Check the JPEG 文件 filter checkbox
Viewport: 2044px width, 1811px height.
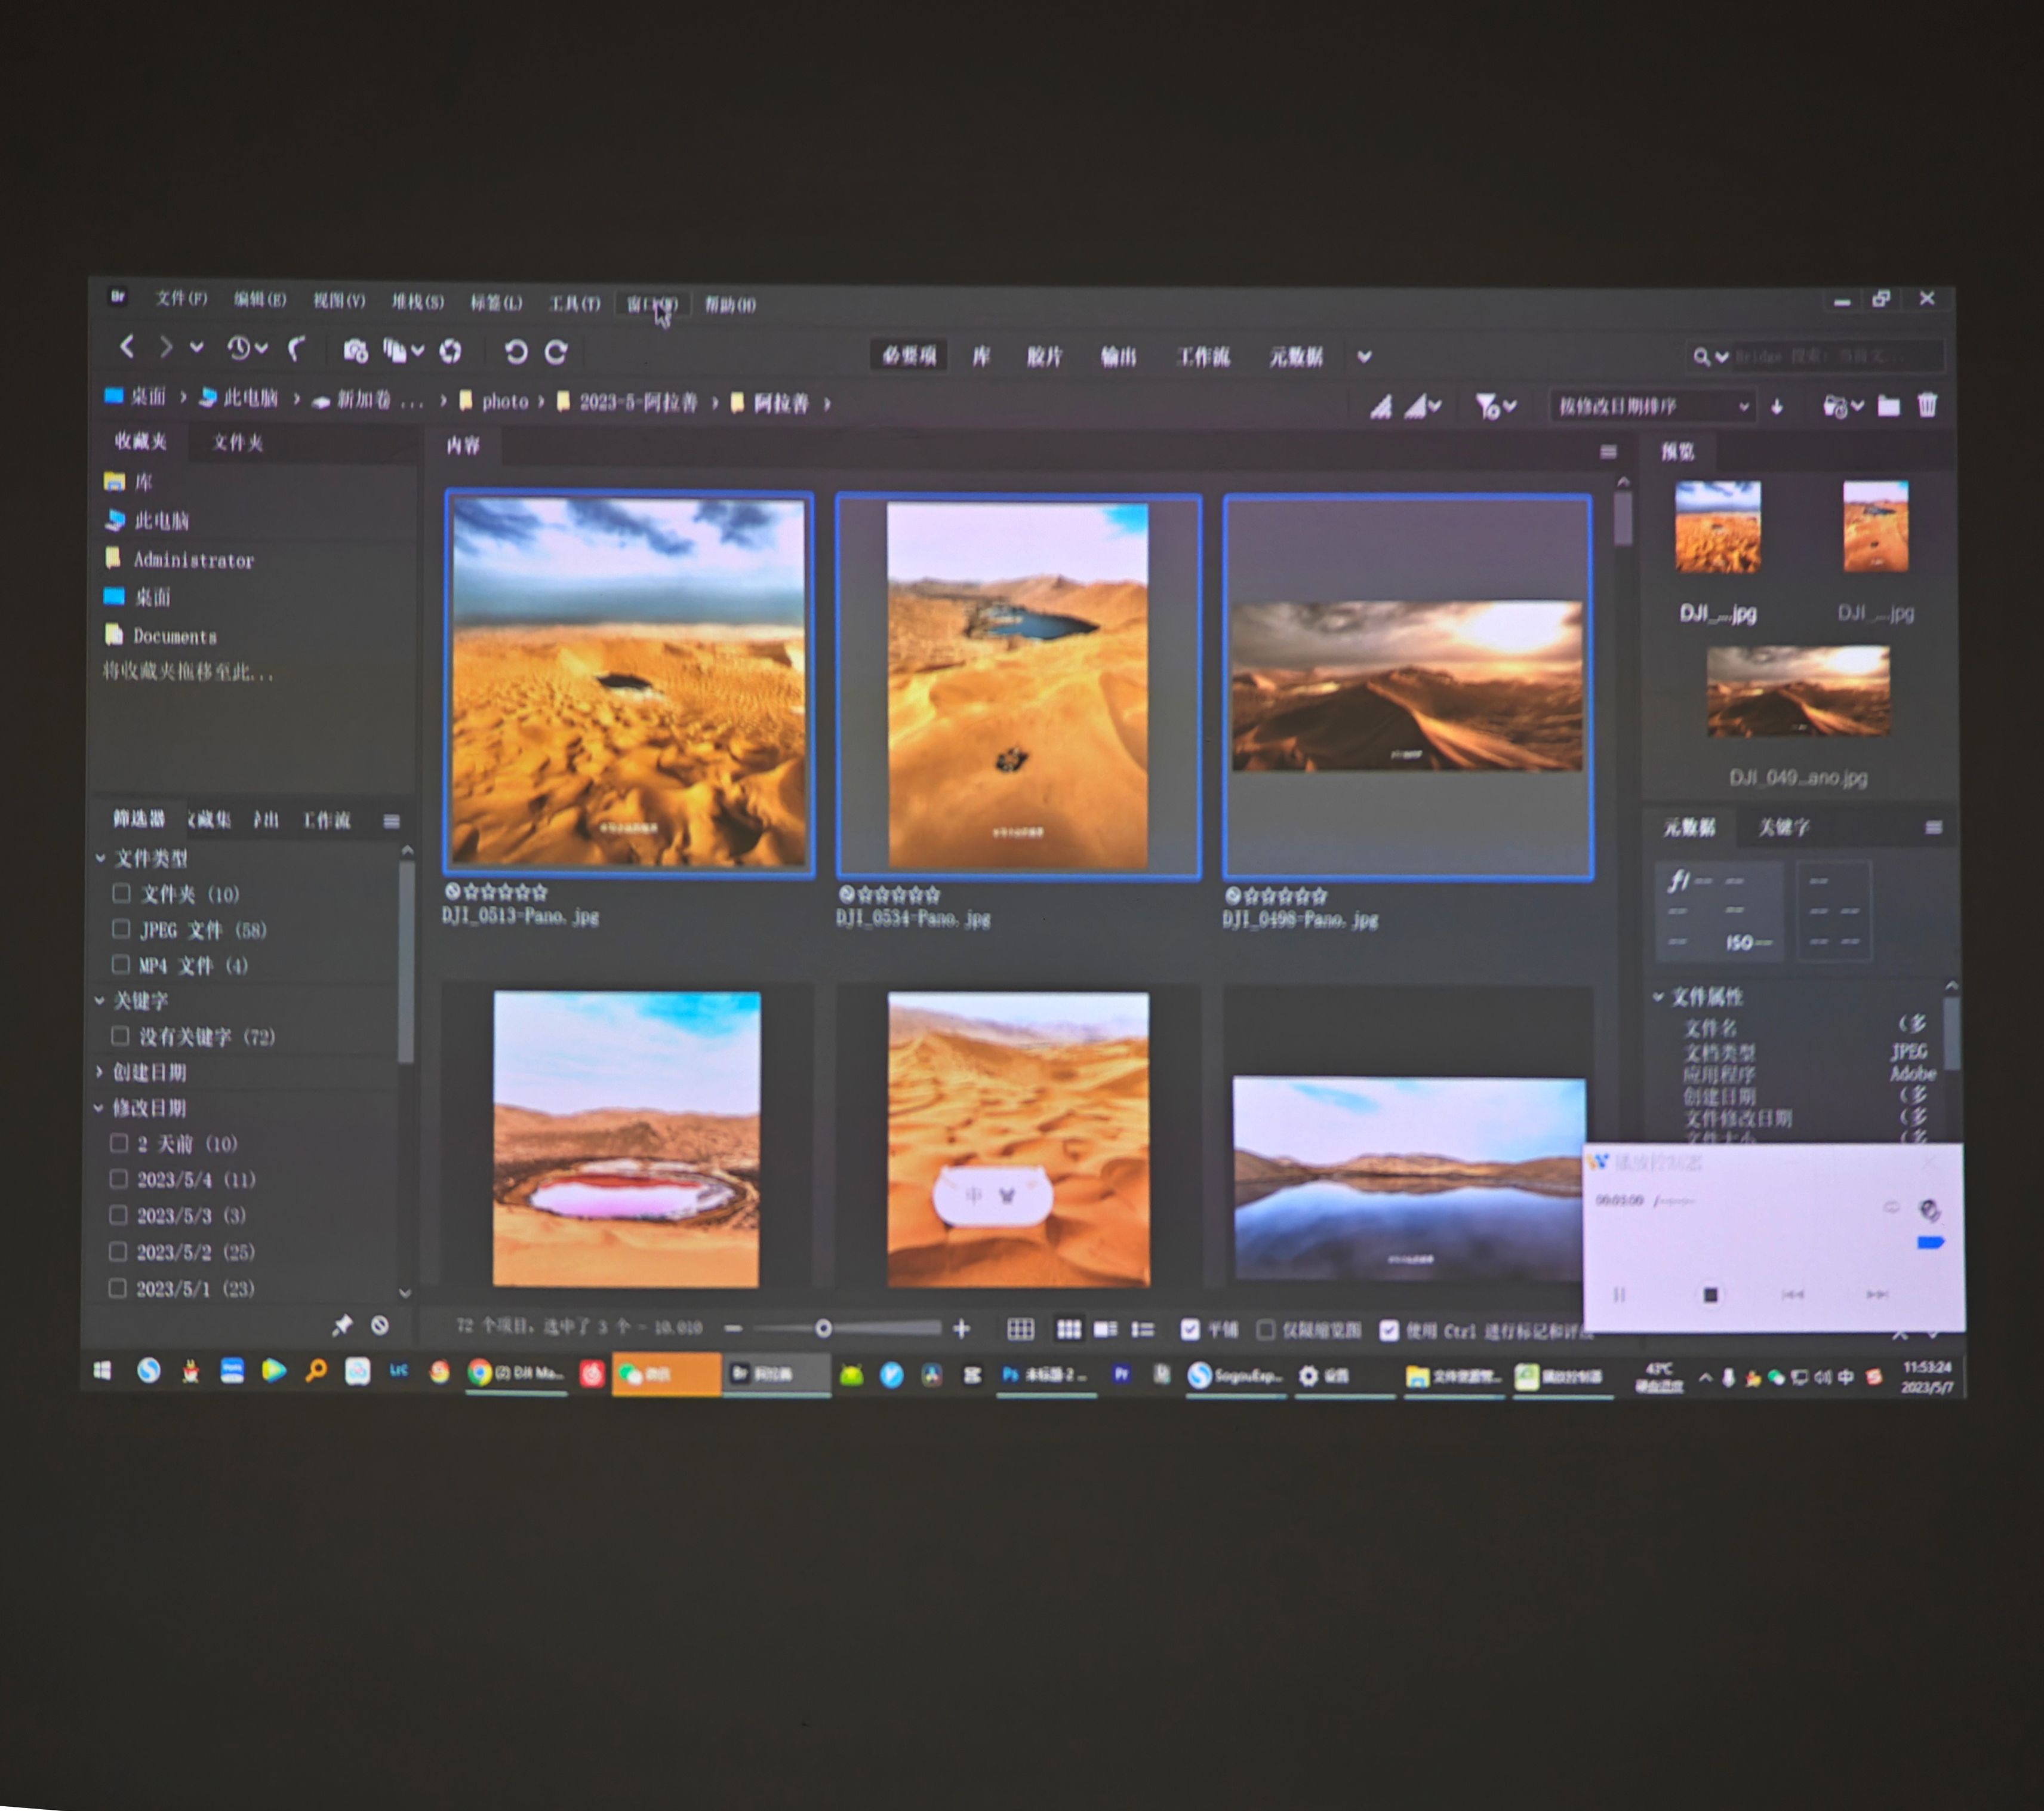pos(121,929)
